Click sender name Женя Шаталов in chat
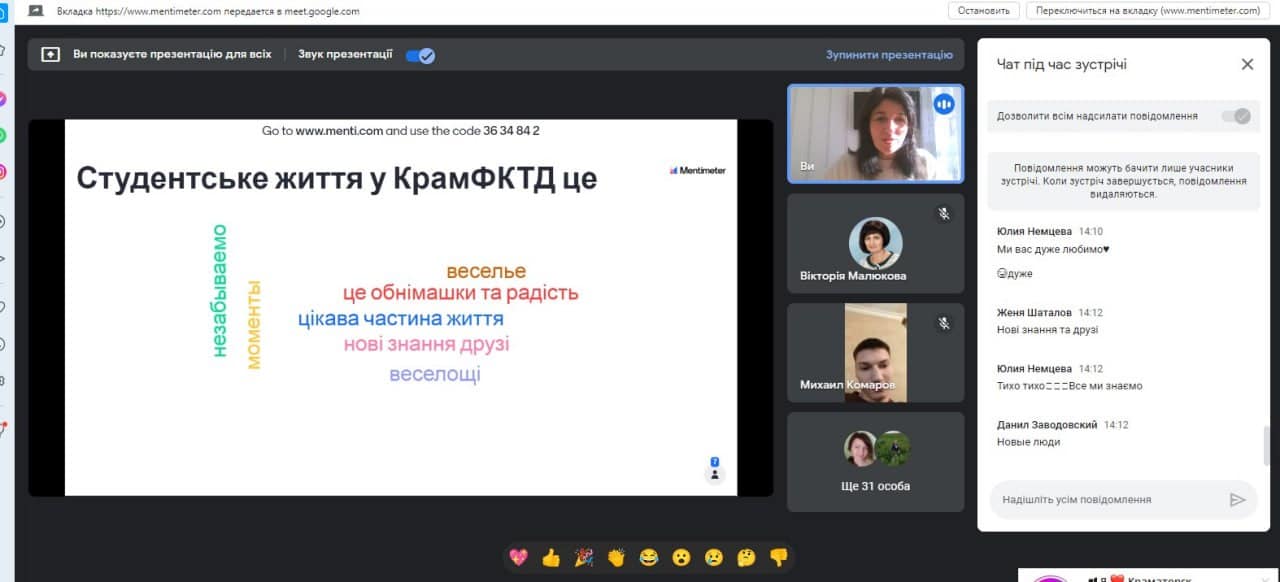Screen dimensions: 1280x582 [1035, 312]
